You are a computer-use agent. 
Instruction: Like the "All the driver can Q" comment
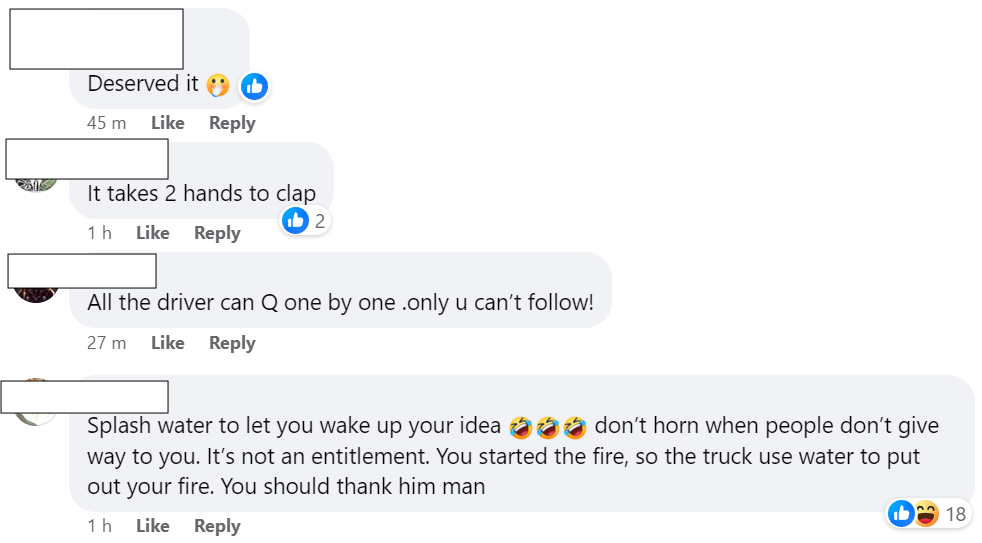[x=167, y=343]
